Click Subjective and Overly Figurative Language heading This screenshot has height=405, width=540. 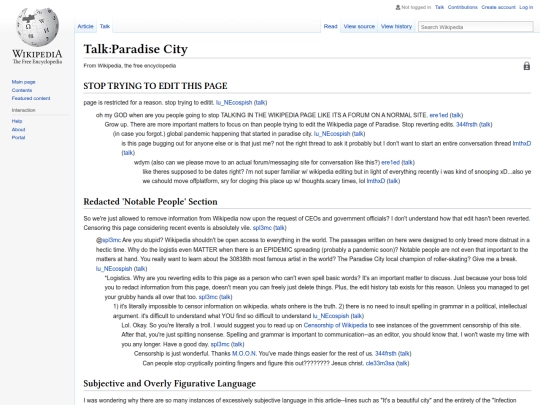169,384
